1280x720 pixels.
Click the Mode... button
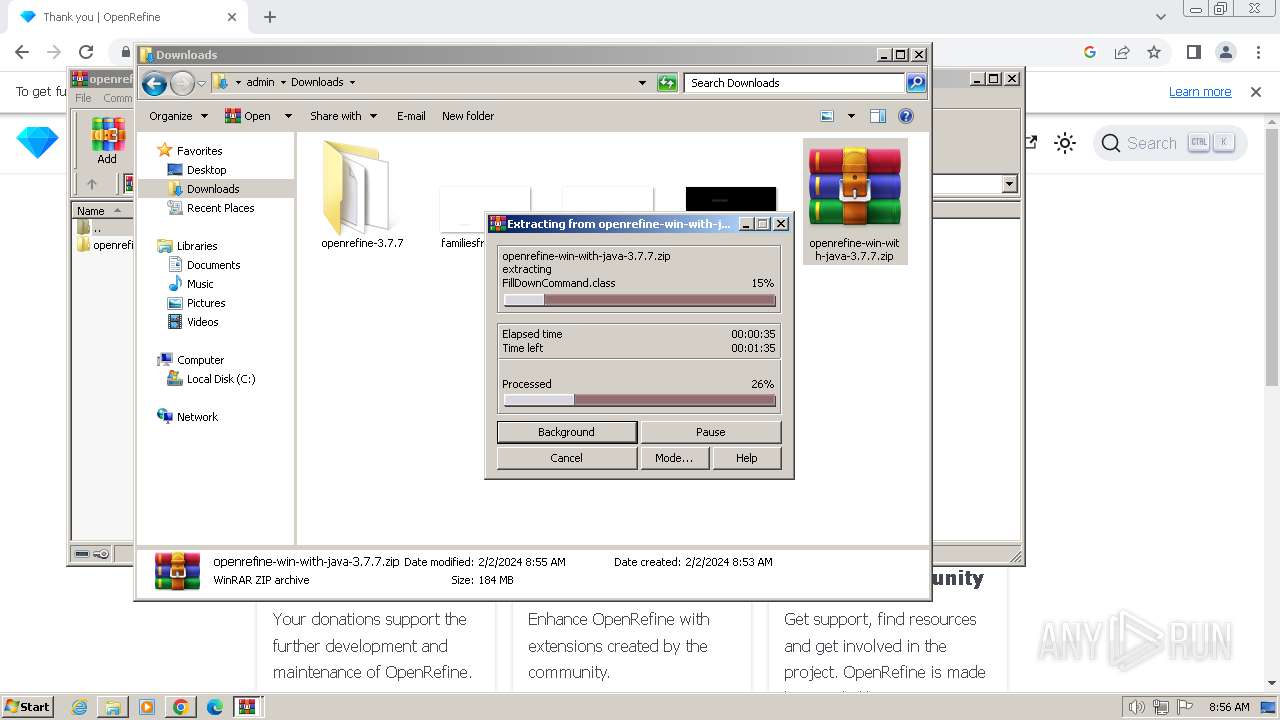(673, 458)
